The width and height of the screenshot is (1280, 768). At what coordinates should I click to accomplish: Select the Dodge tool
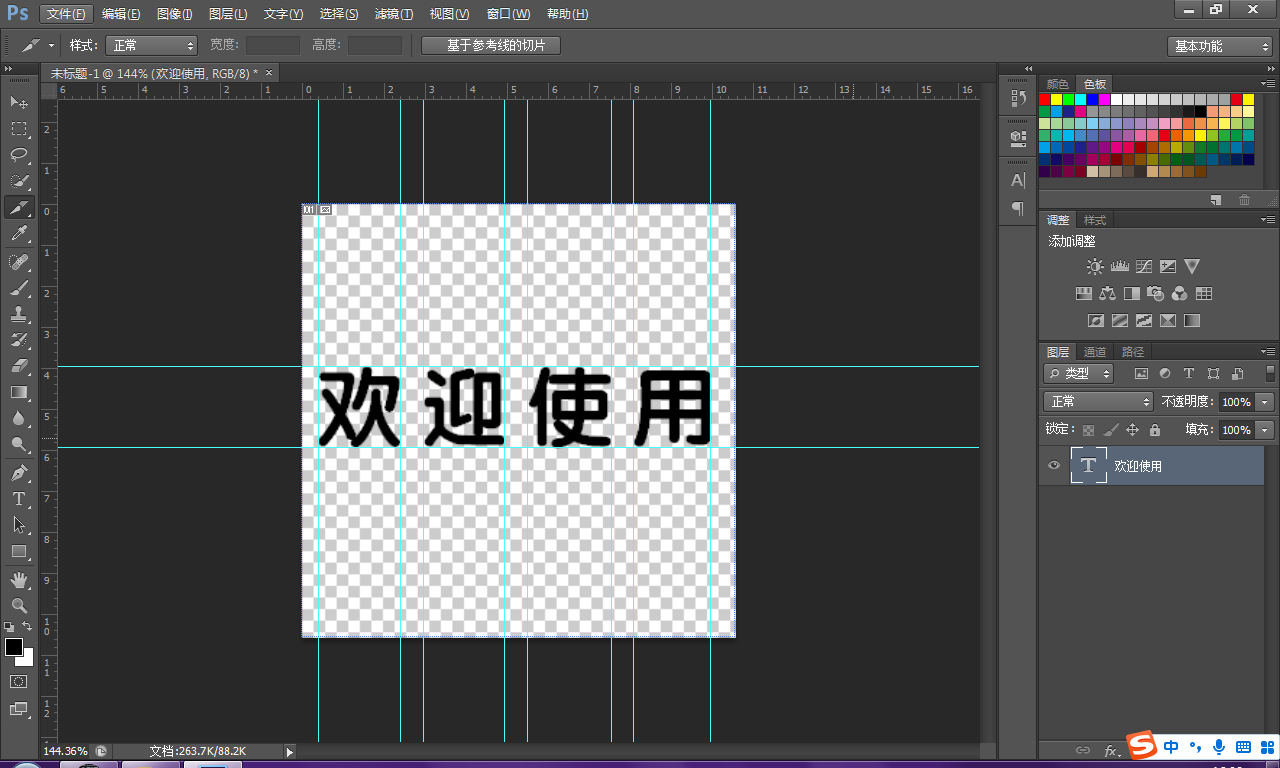point(19,444)
